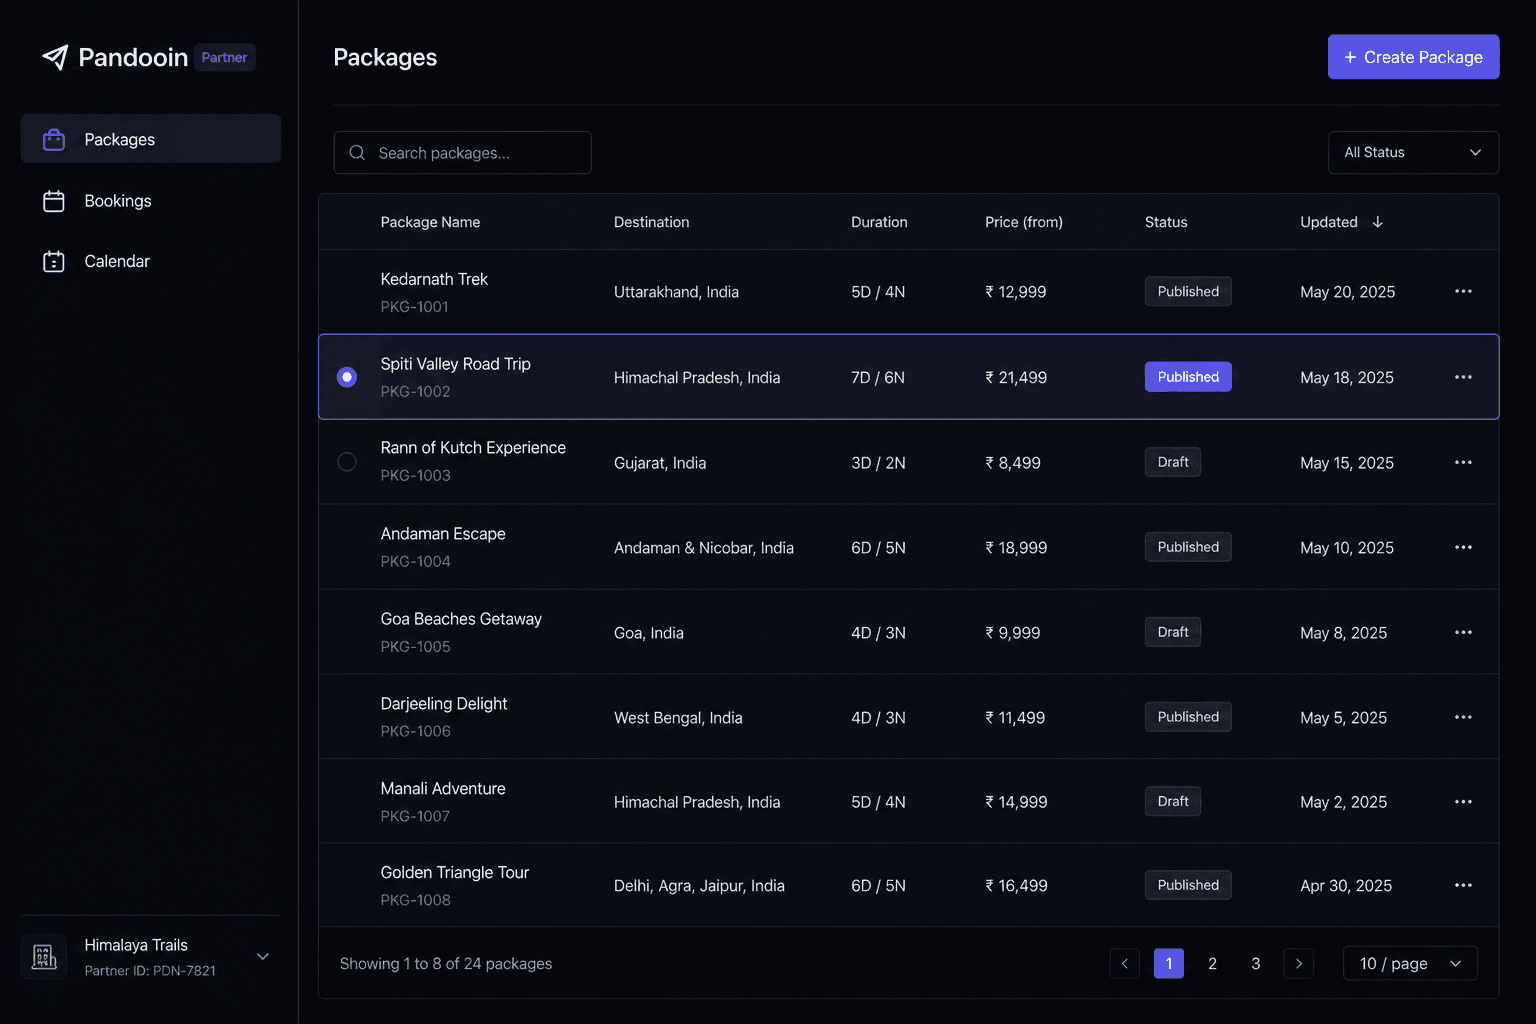The width and height of the screenshot is (1536, 1024).
Task: Open actions menu for Spiti Valley Road Trip
Action: [1463, 377]
